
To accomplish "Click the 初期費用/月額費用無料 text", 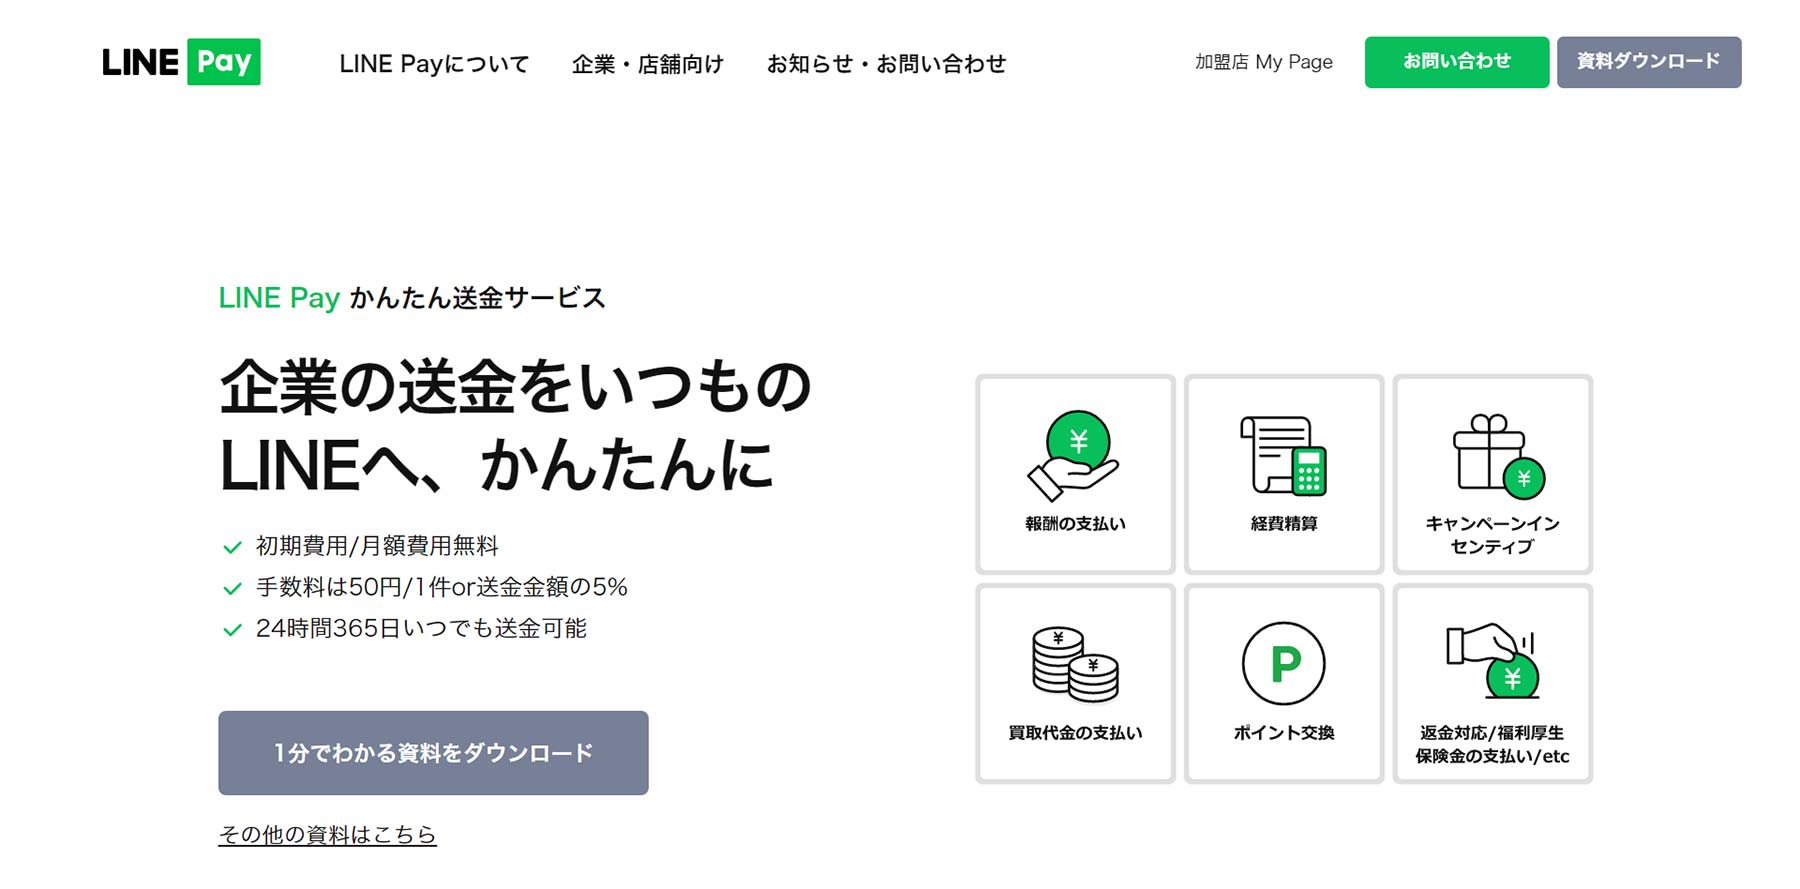I will 377,546.
